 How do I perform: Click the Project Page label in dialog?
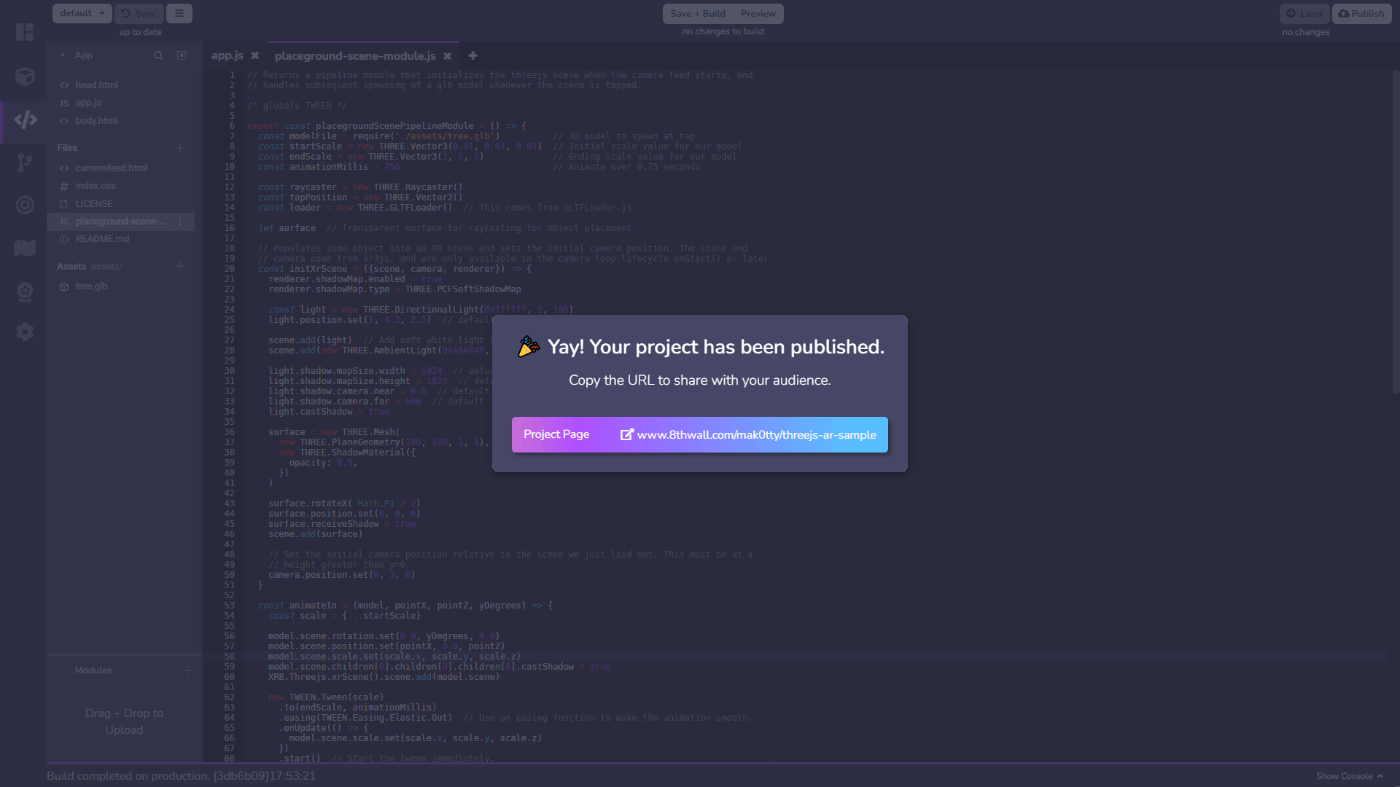tap(556, 435)
